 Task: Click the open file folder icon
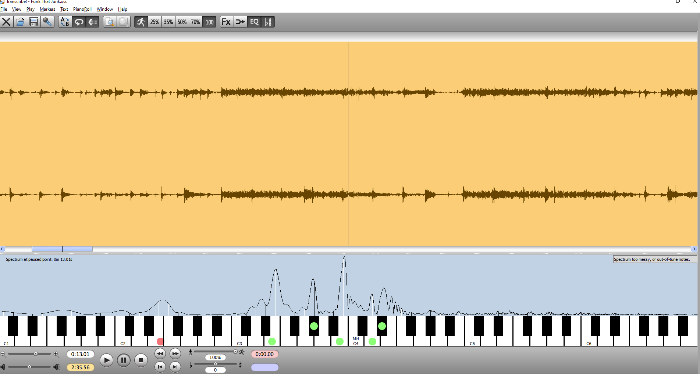20,22
